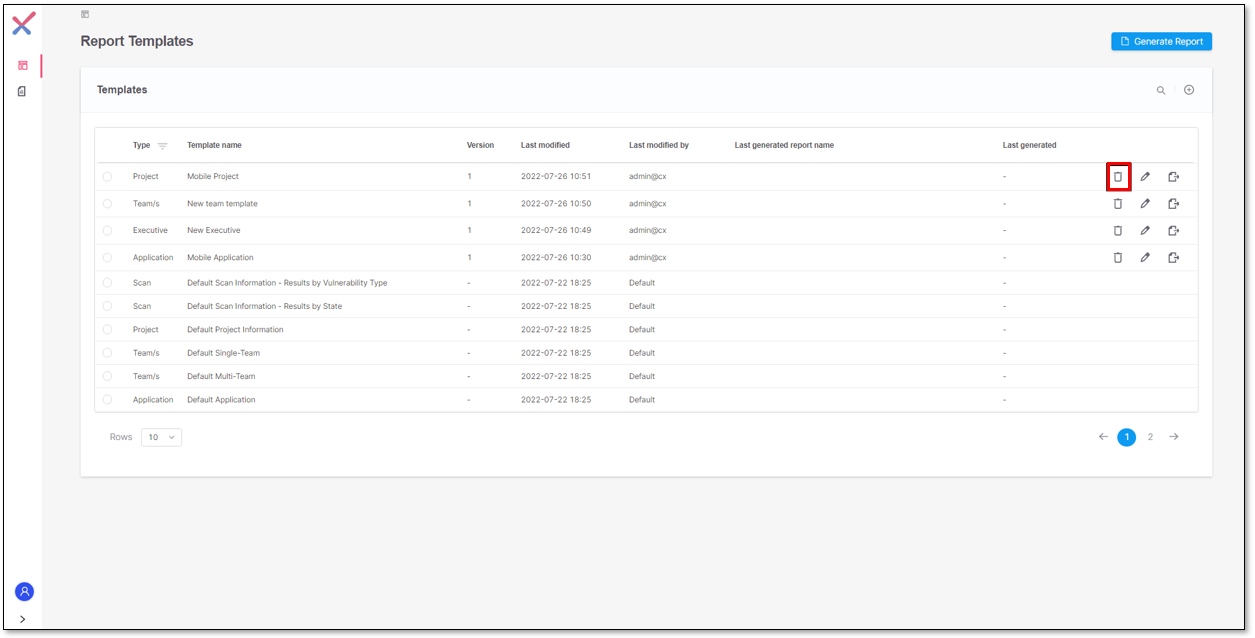Click the next page arrow
The height and width of the screenshot is (638, 1255).
pos(1174,437)
